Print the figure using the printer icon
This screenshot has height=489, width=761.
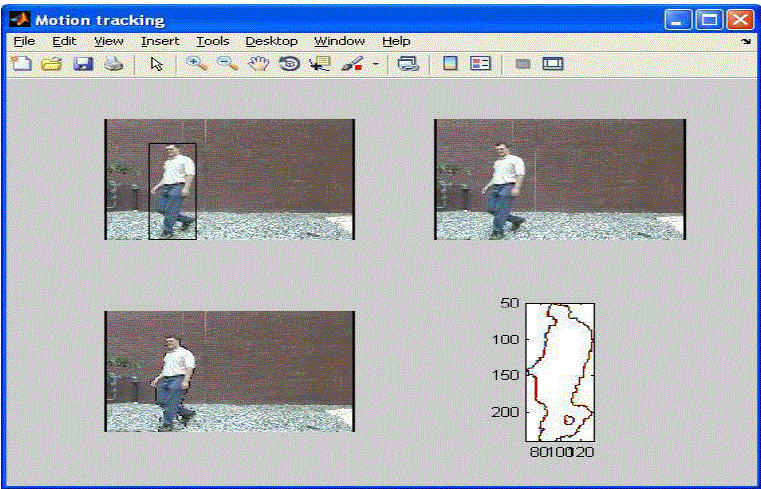(114, 64)
